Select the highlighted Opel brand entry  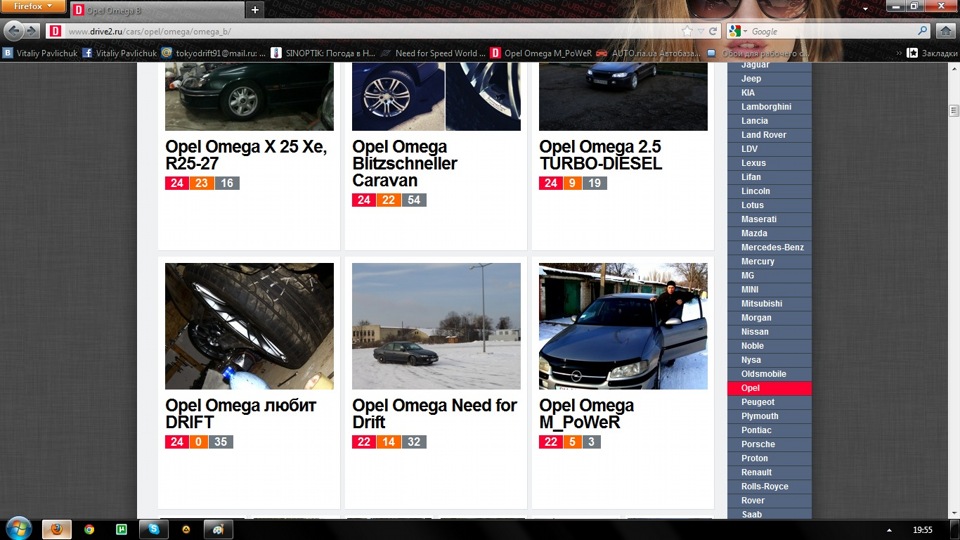tap(770, 388)
